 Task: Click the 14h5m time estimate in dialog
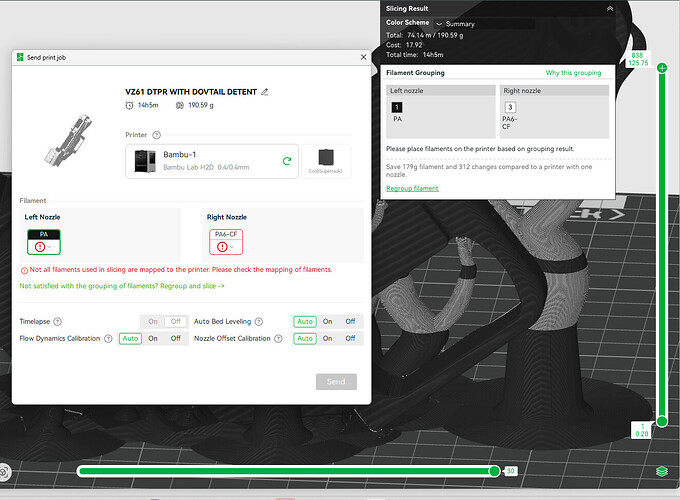point(148,105)
